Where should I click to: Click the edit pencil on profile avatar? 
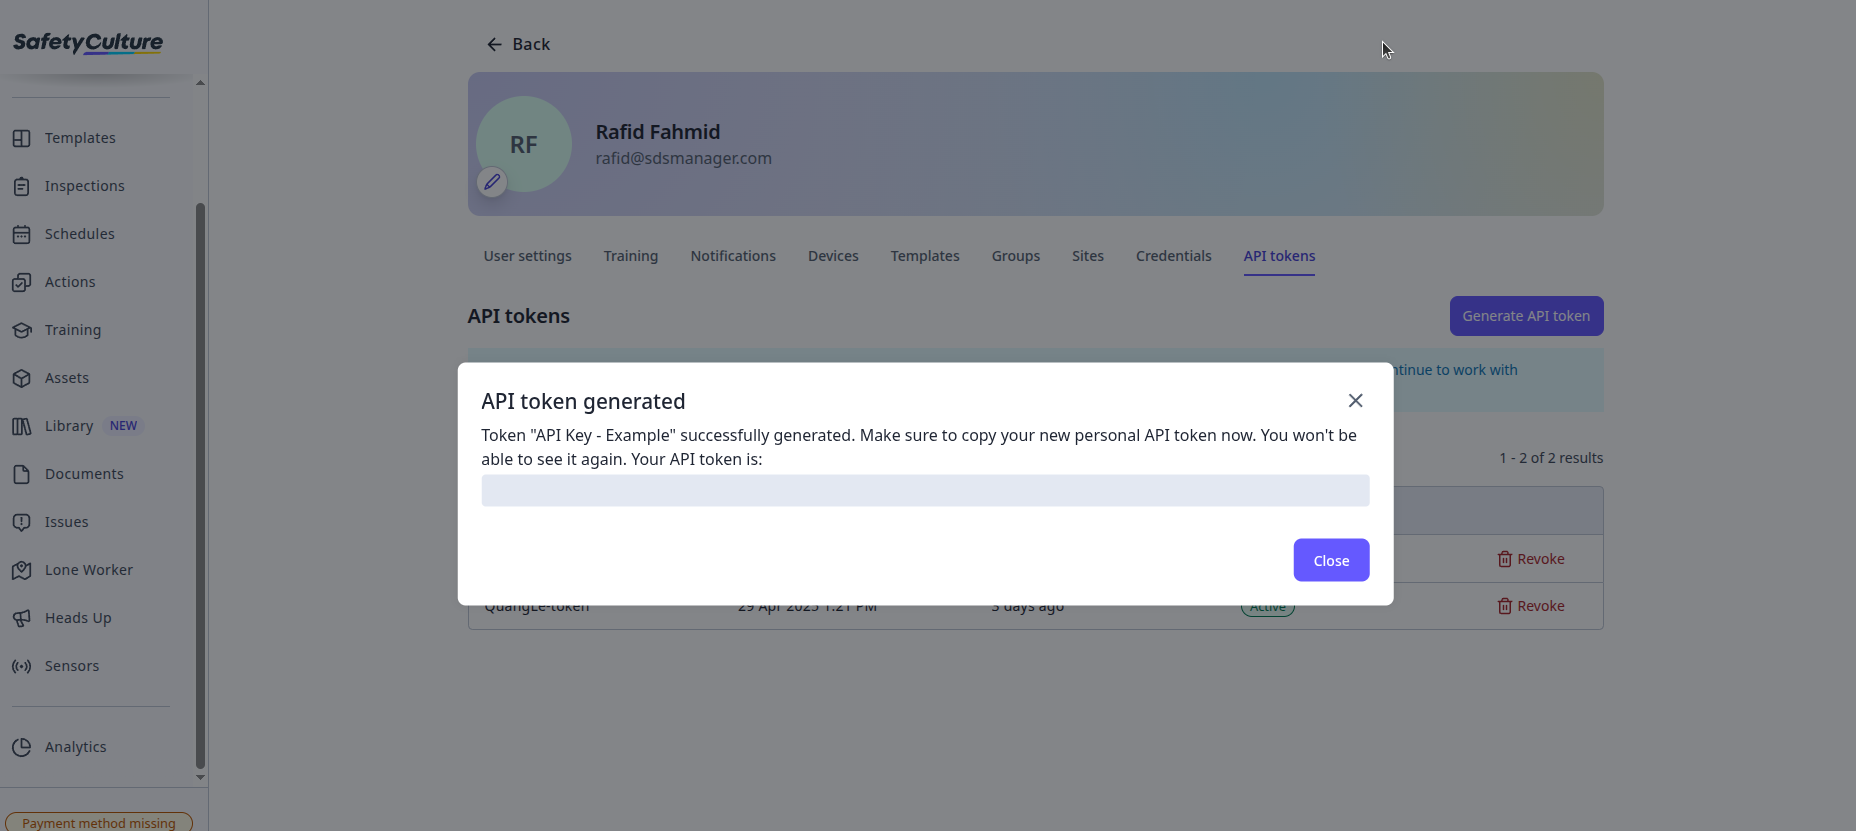click(492, 182)
